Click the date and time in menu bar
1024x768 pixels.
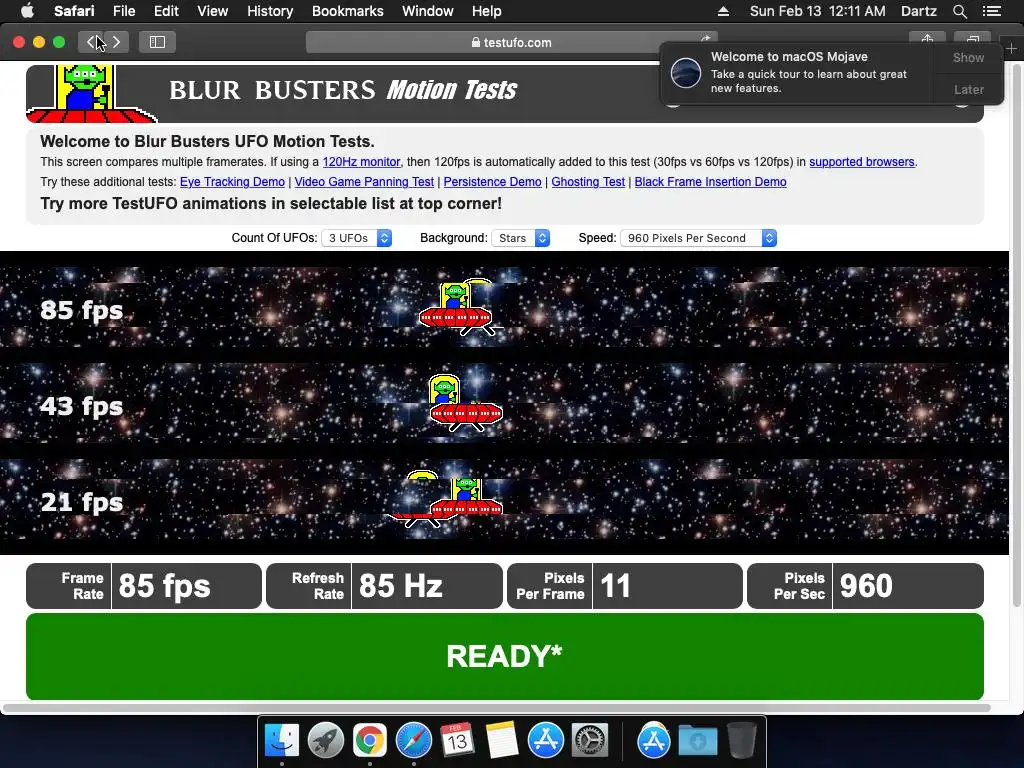[818, 11]
